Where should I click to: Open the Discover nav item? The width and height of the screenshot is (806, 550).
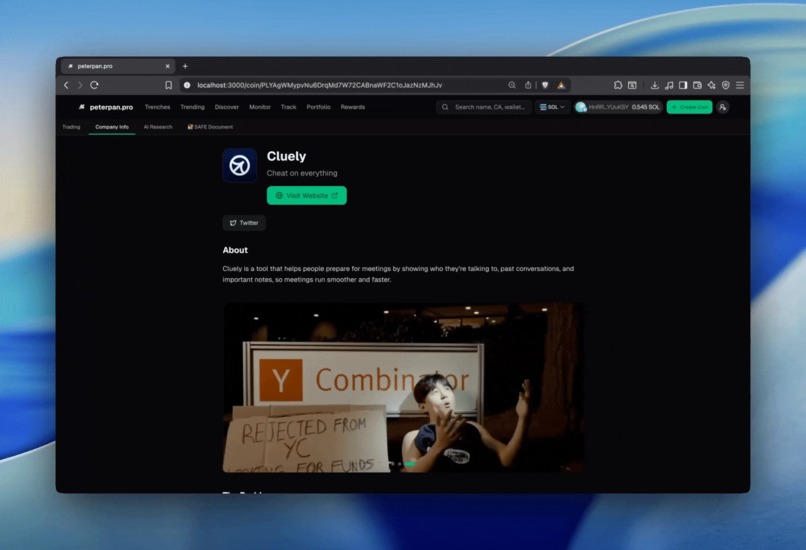tap(227, 107)
